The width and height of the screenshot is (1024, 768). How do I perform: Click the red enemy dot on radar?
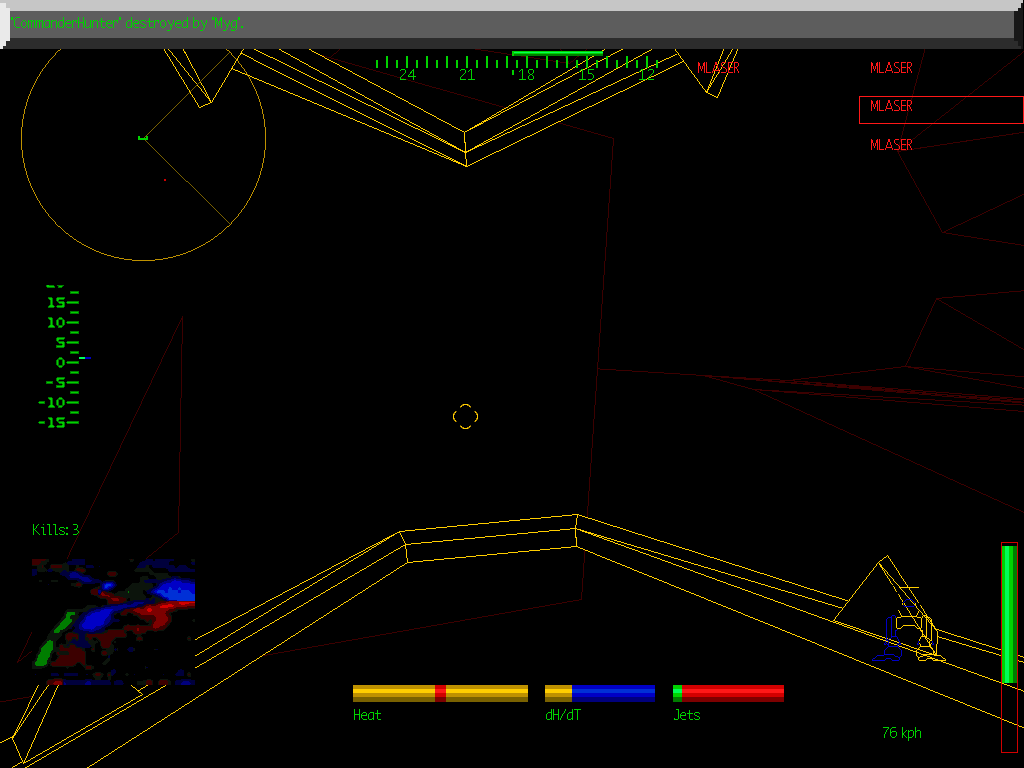click(165, 180)
